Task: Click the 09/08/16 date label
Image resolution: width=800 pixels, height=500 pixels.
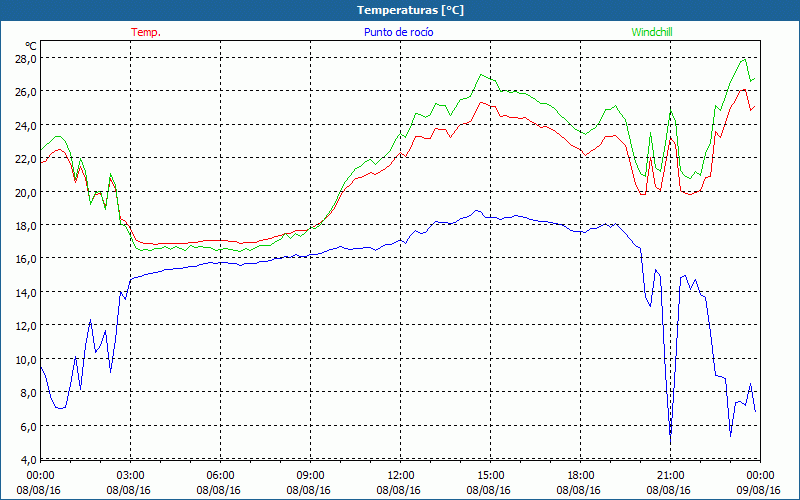Action: (759, 490)
